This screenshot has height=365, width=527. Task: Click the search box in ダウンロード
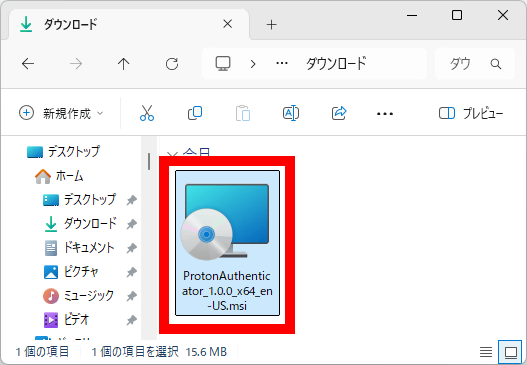click(x=475, y=64)
